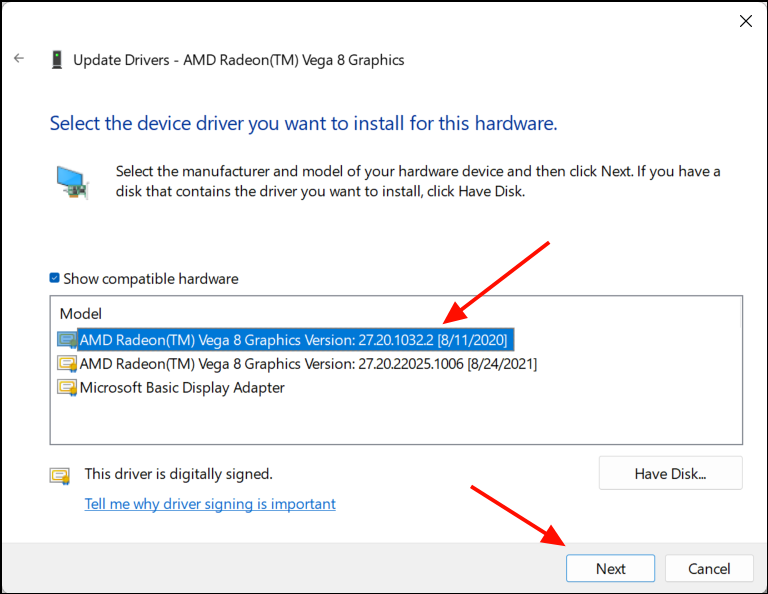Uncheck Show compatible hardware
This screenshot has height=594, width=768.
tap(54, 278)
